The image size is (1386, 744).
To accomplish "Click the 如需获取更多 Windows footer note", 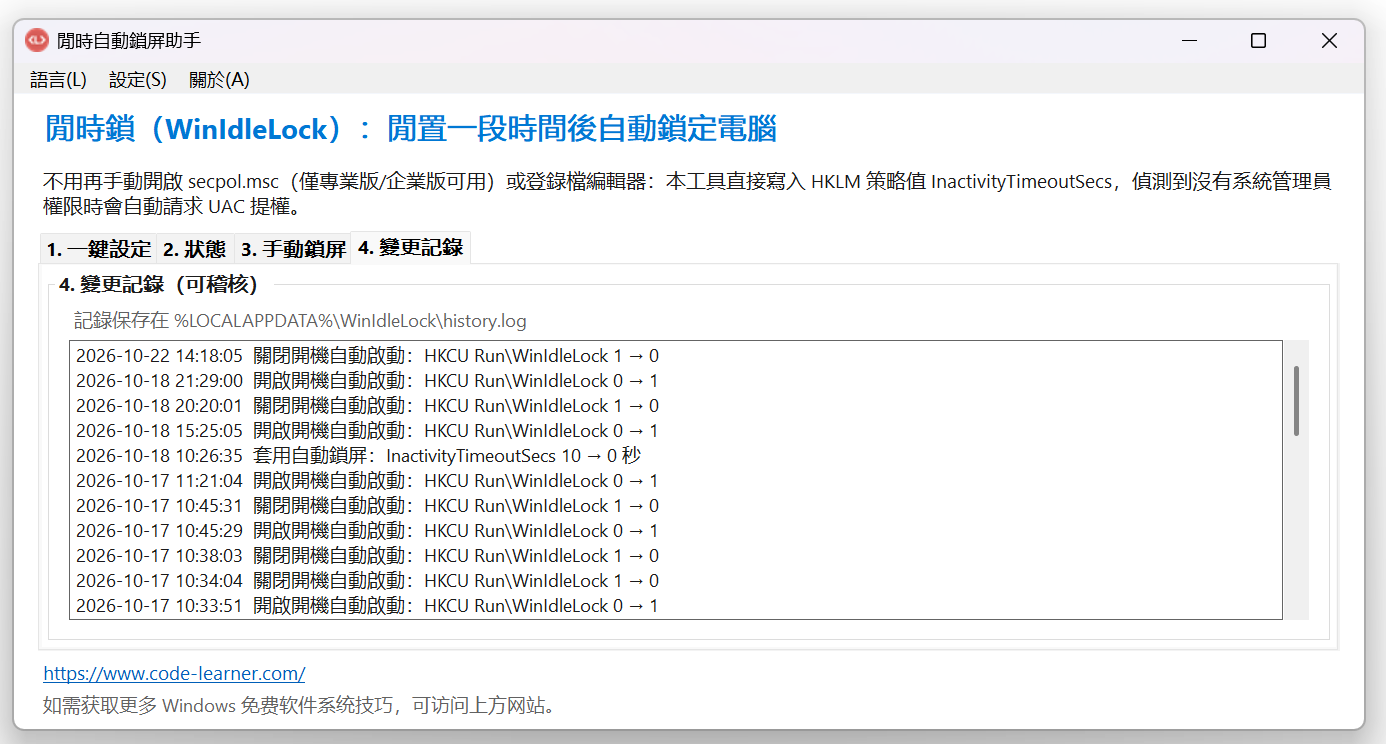I will 299,705.
